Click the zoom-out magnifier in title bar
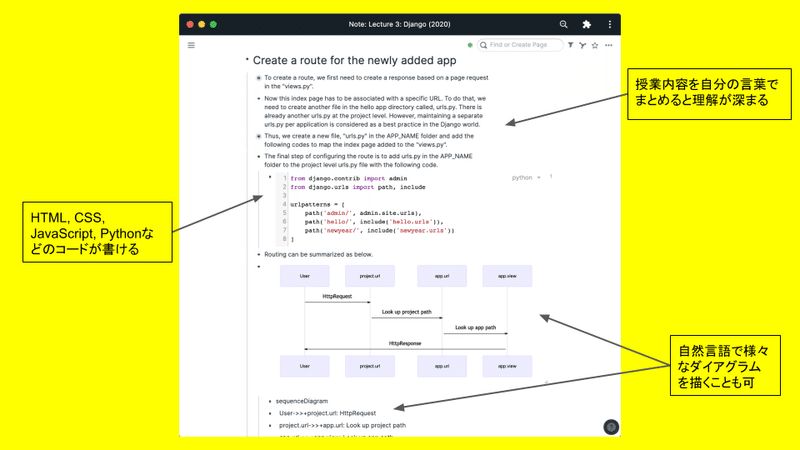 (x=563, y=24)
